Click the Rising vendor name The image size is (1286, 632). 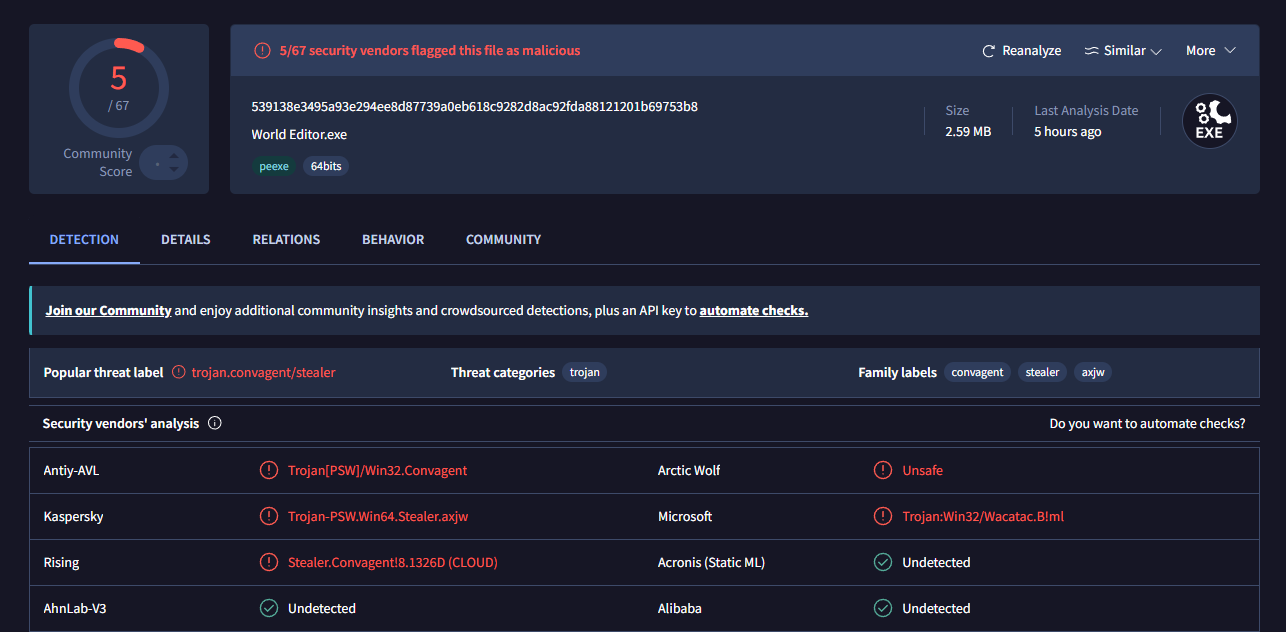click(x=61, y=562)
